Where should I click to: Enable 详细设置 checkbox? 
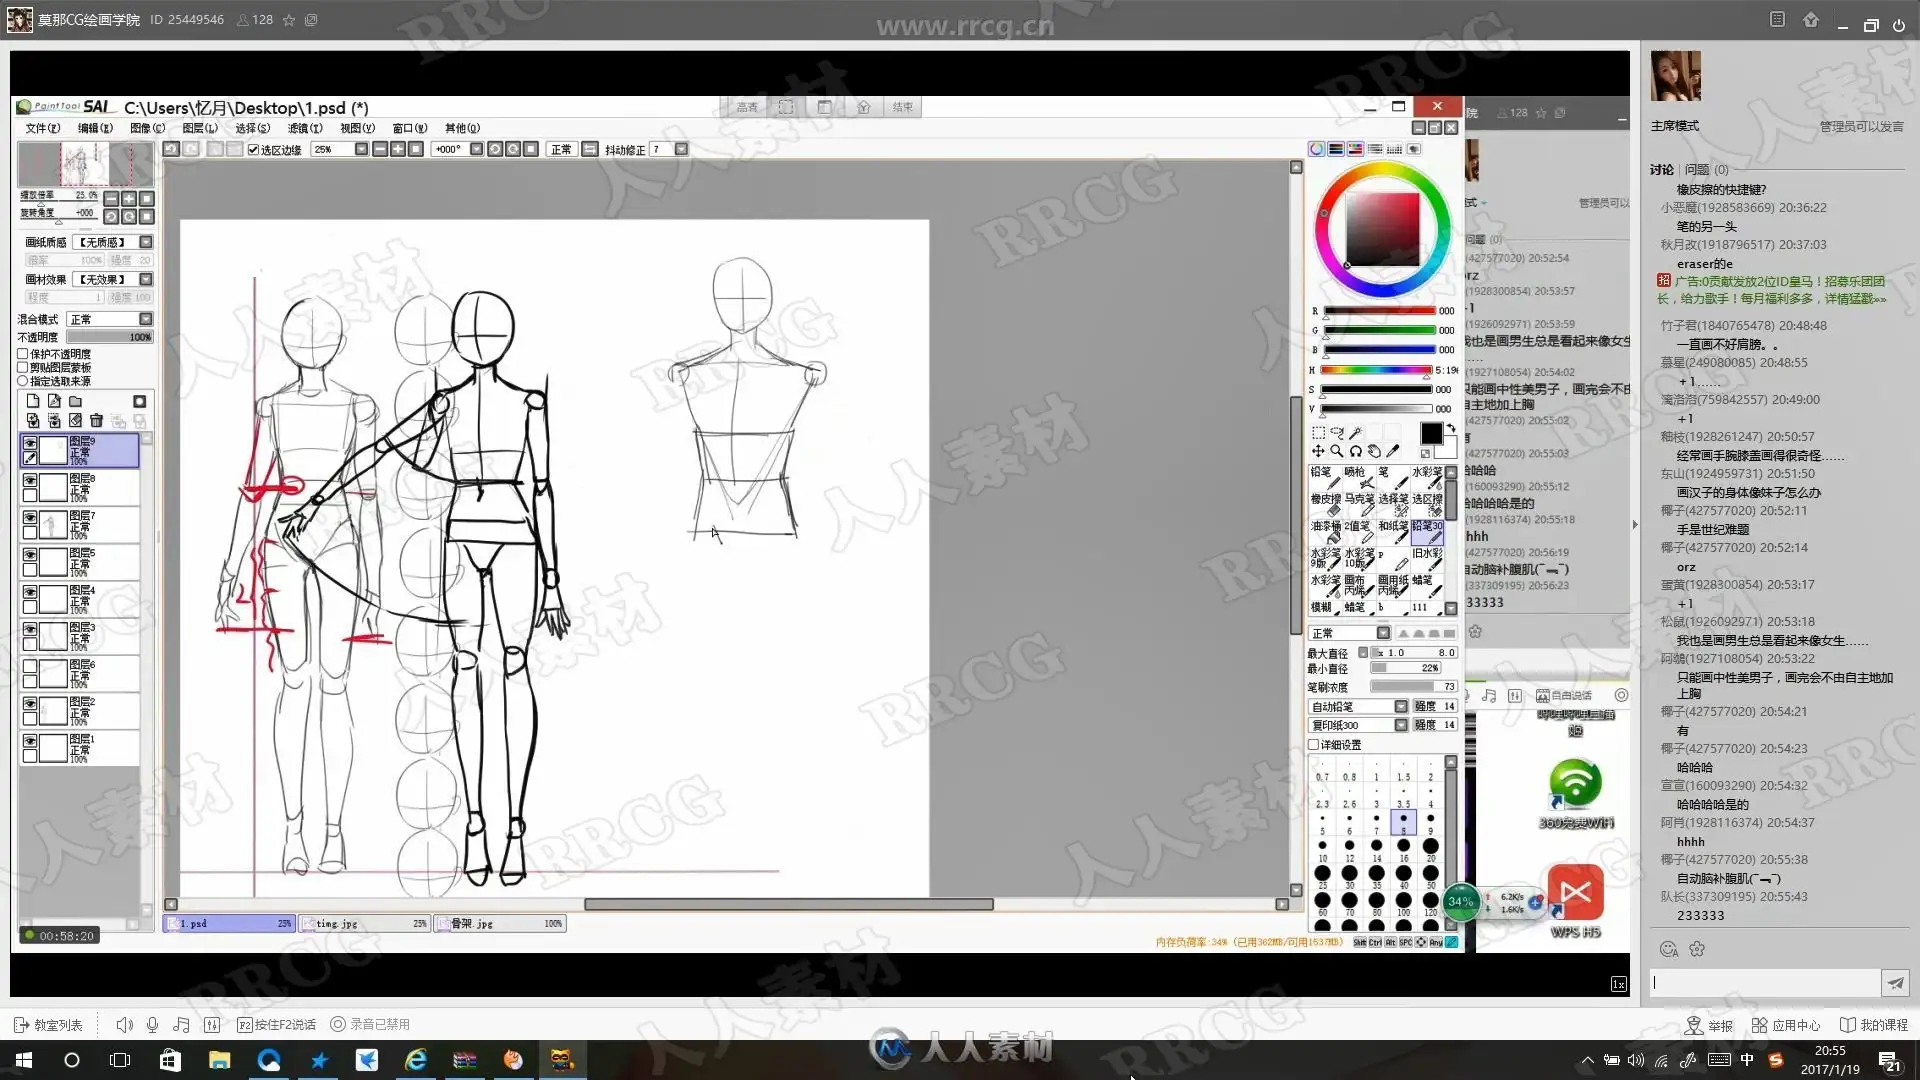tap(1314, 745)
